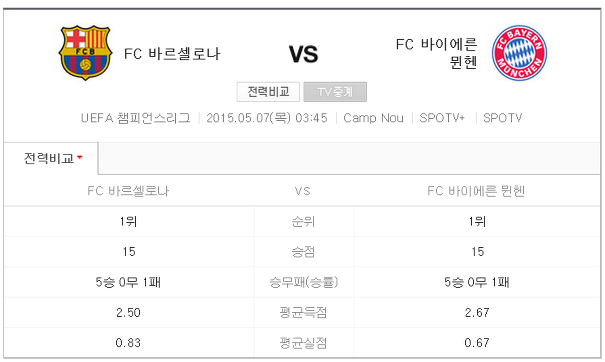Click Barcelona's 0.83 average conceded value
This screenshot has height=362, width=605.
click(128, 343)
